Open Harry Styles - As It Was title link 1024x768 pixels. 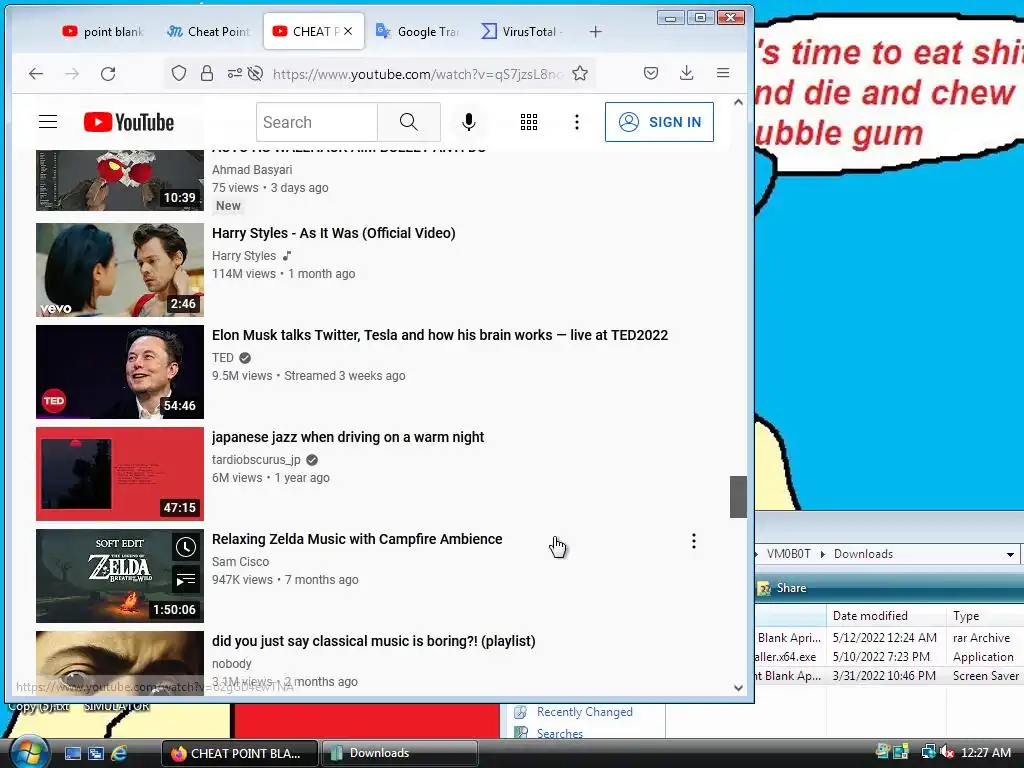[x=334, y=233]
